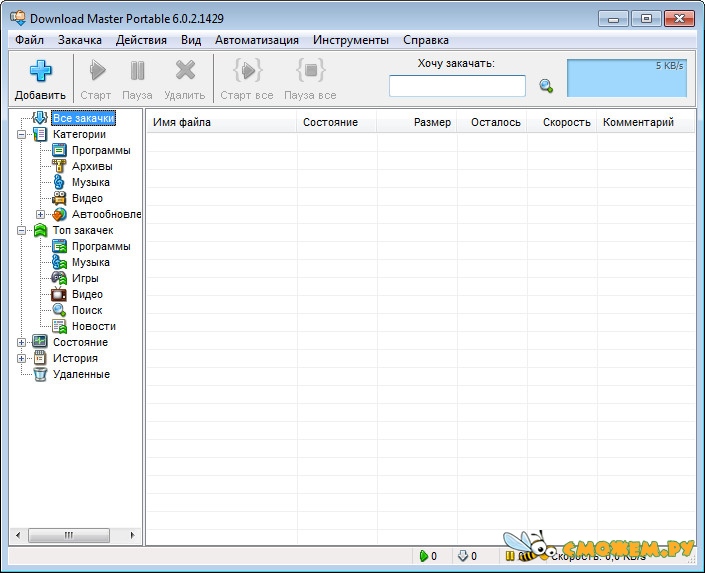Maximize the Download Master window
The width and height of the screenshot is (705, 573).
click(x=646, y=19)
